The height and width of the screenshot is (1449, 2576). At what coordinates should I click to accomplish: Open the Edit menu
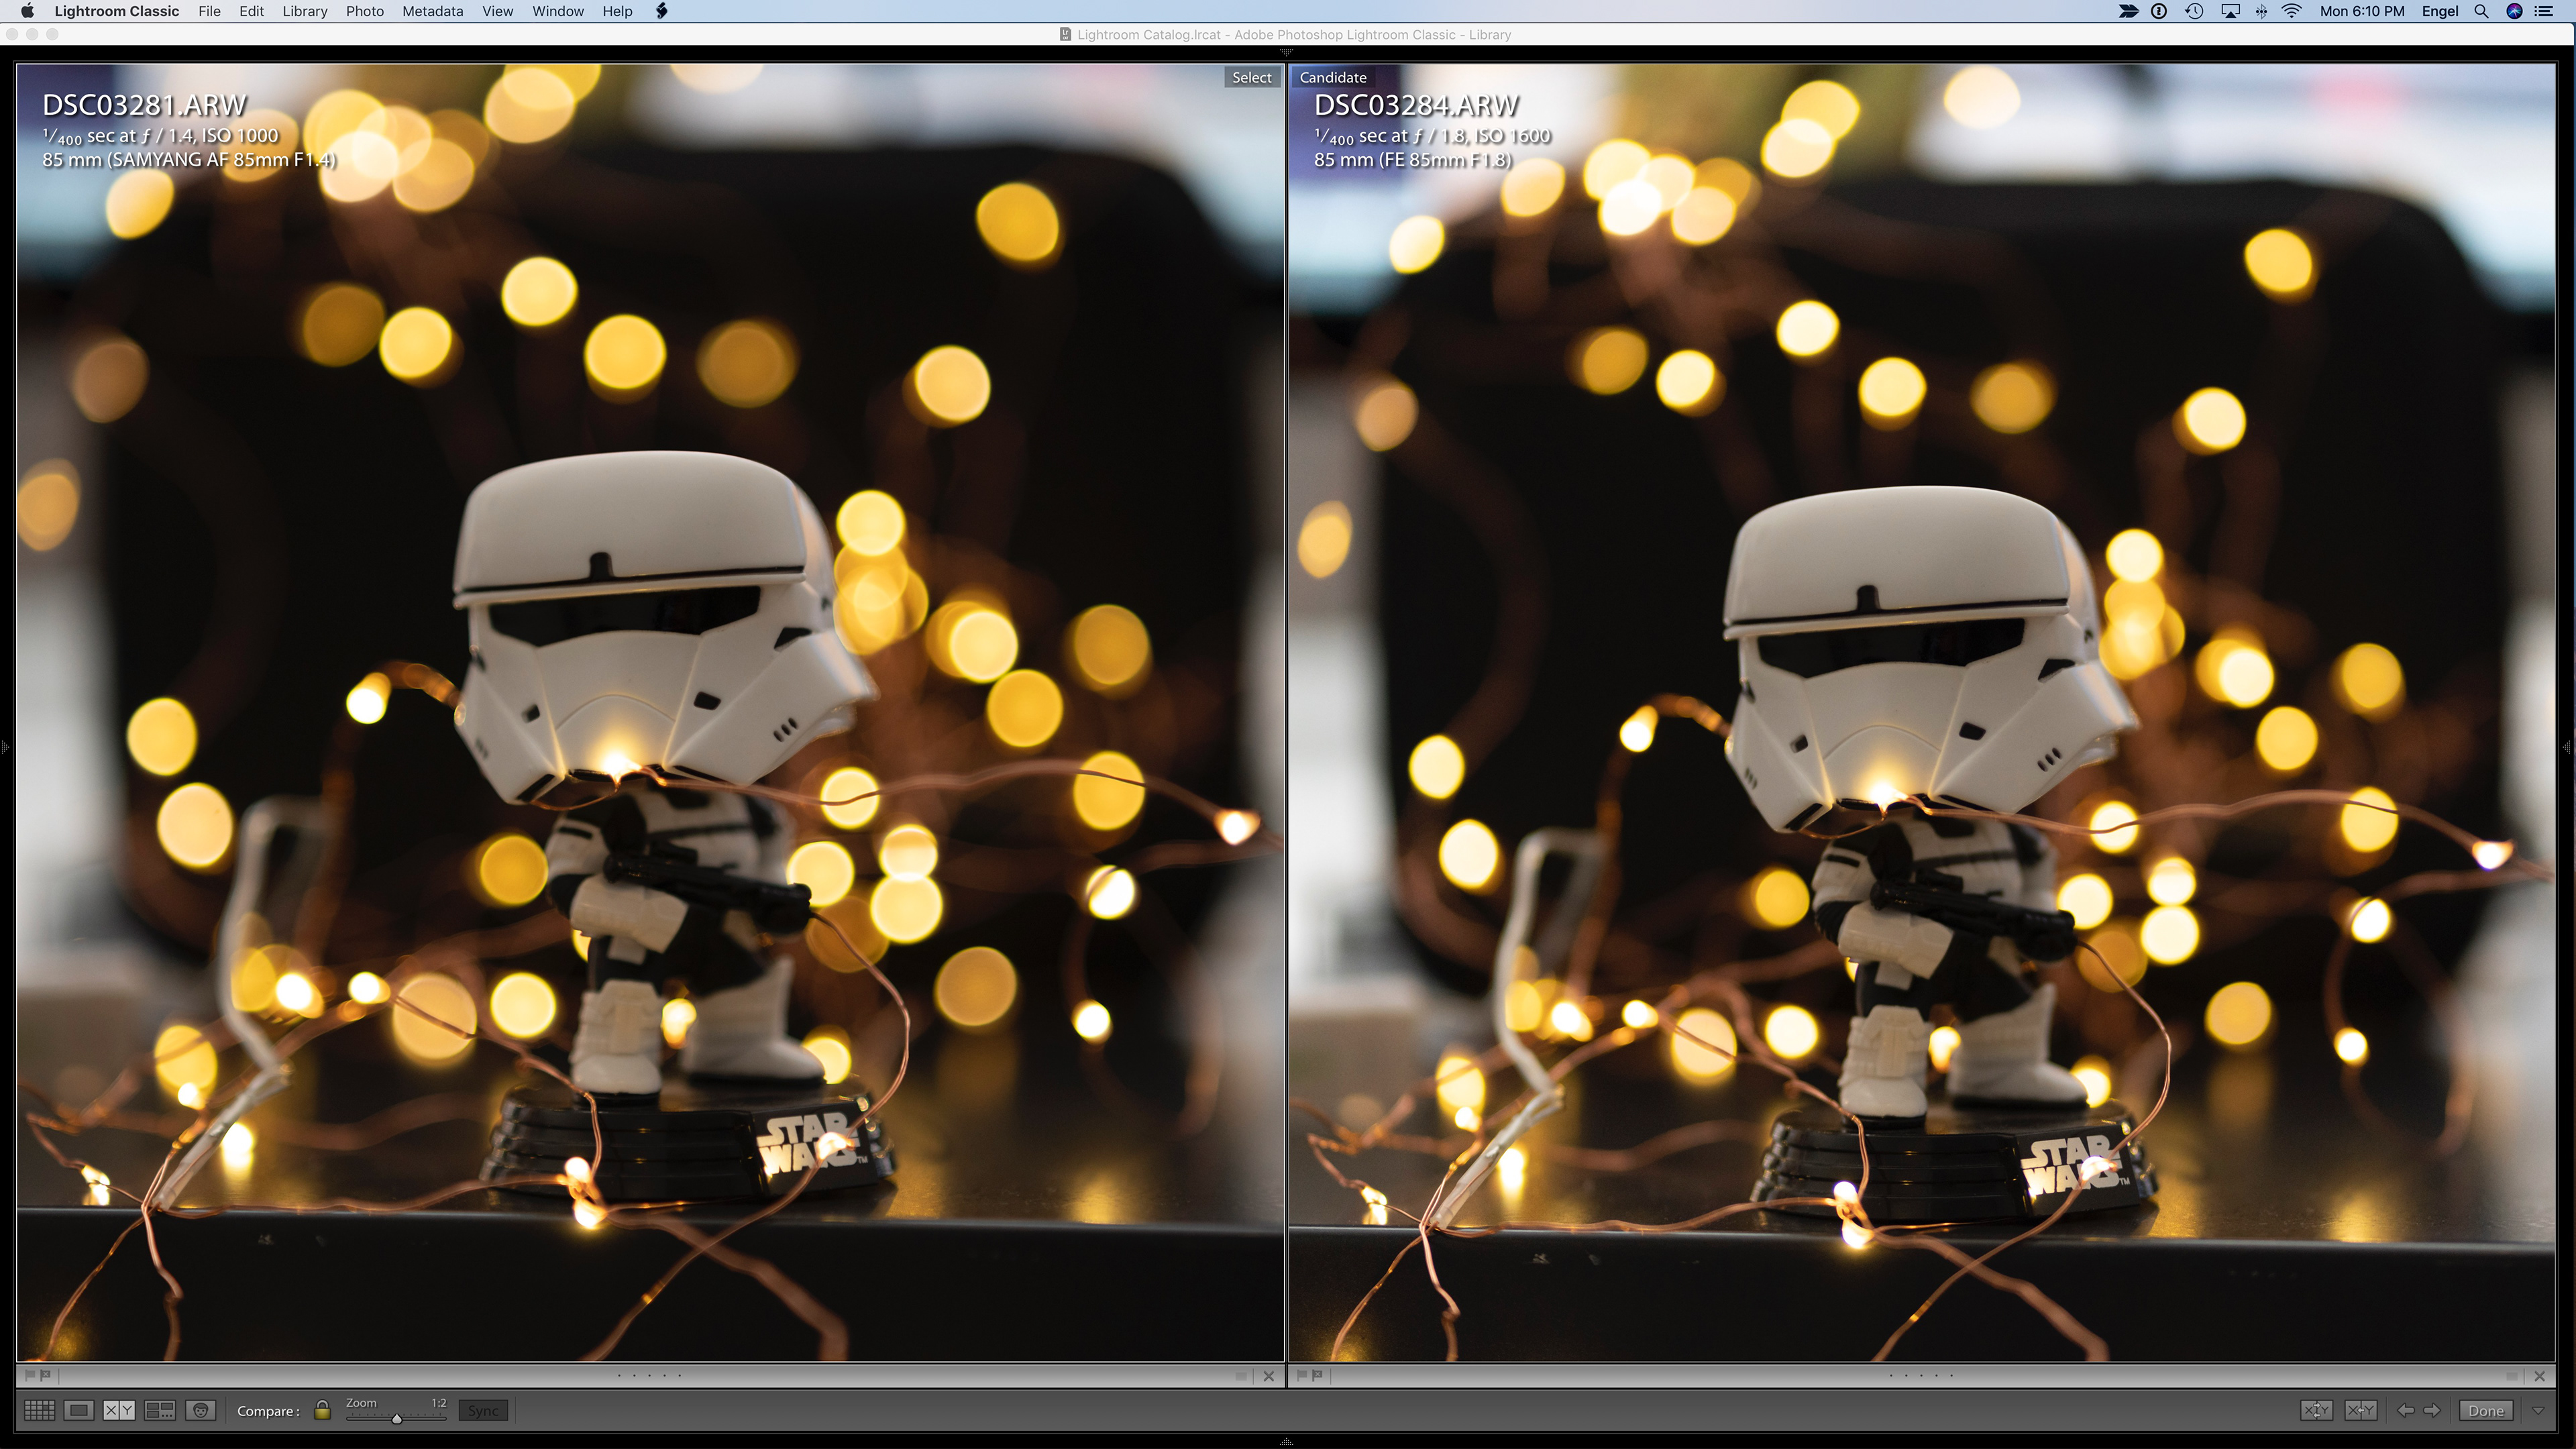251,11
